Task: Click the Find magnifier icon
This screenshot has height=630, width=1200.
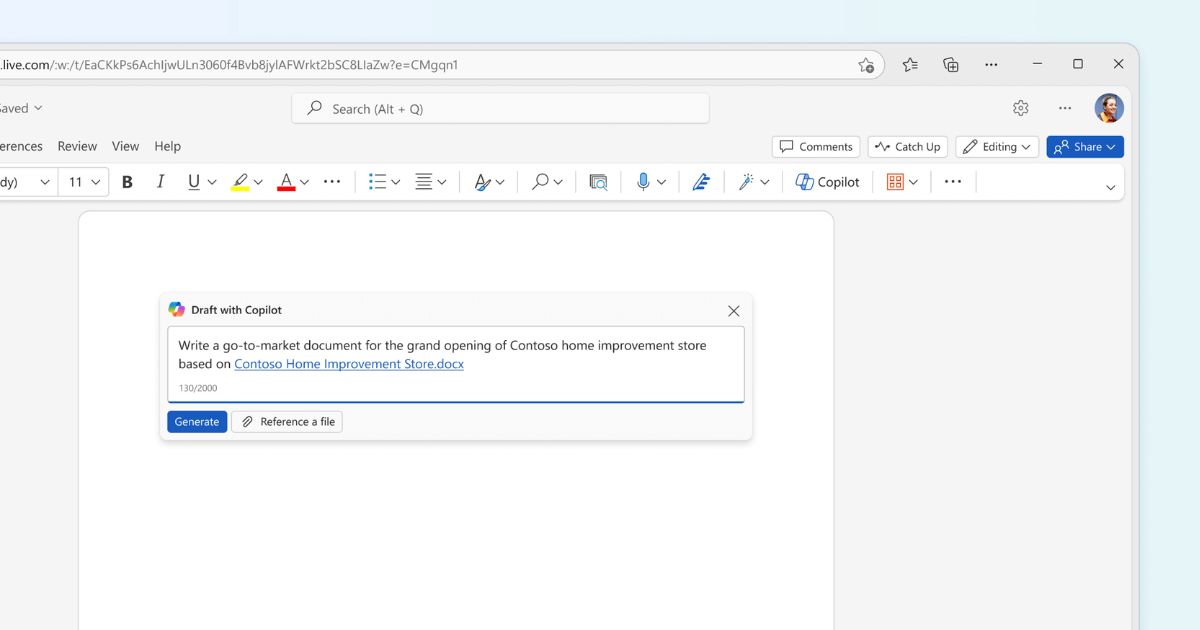Action: (540, 182)
